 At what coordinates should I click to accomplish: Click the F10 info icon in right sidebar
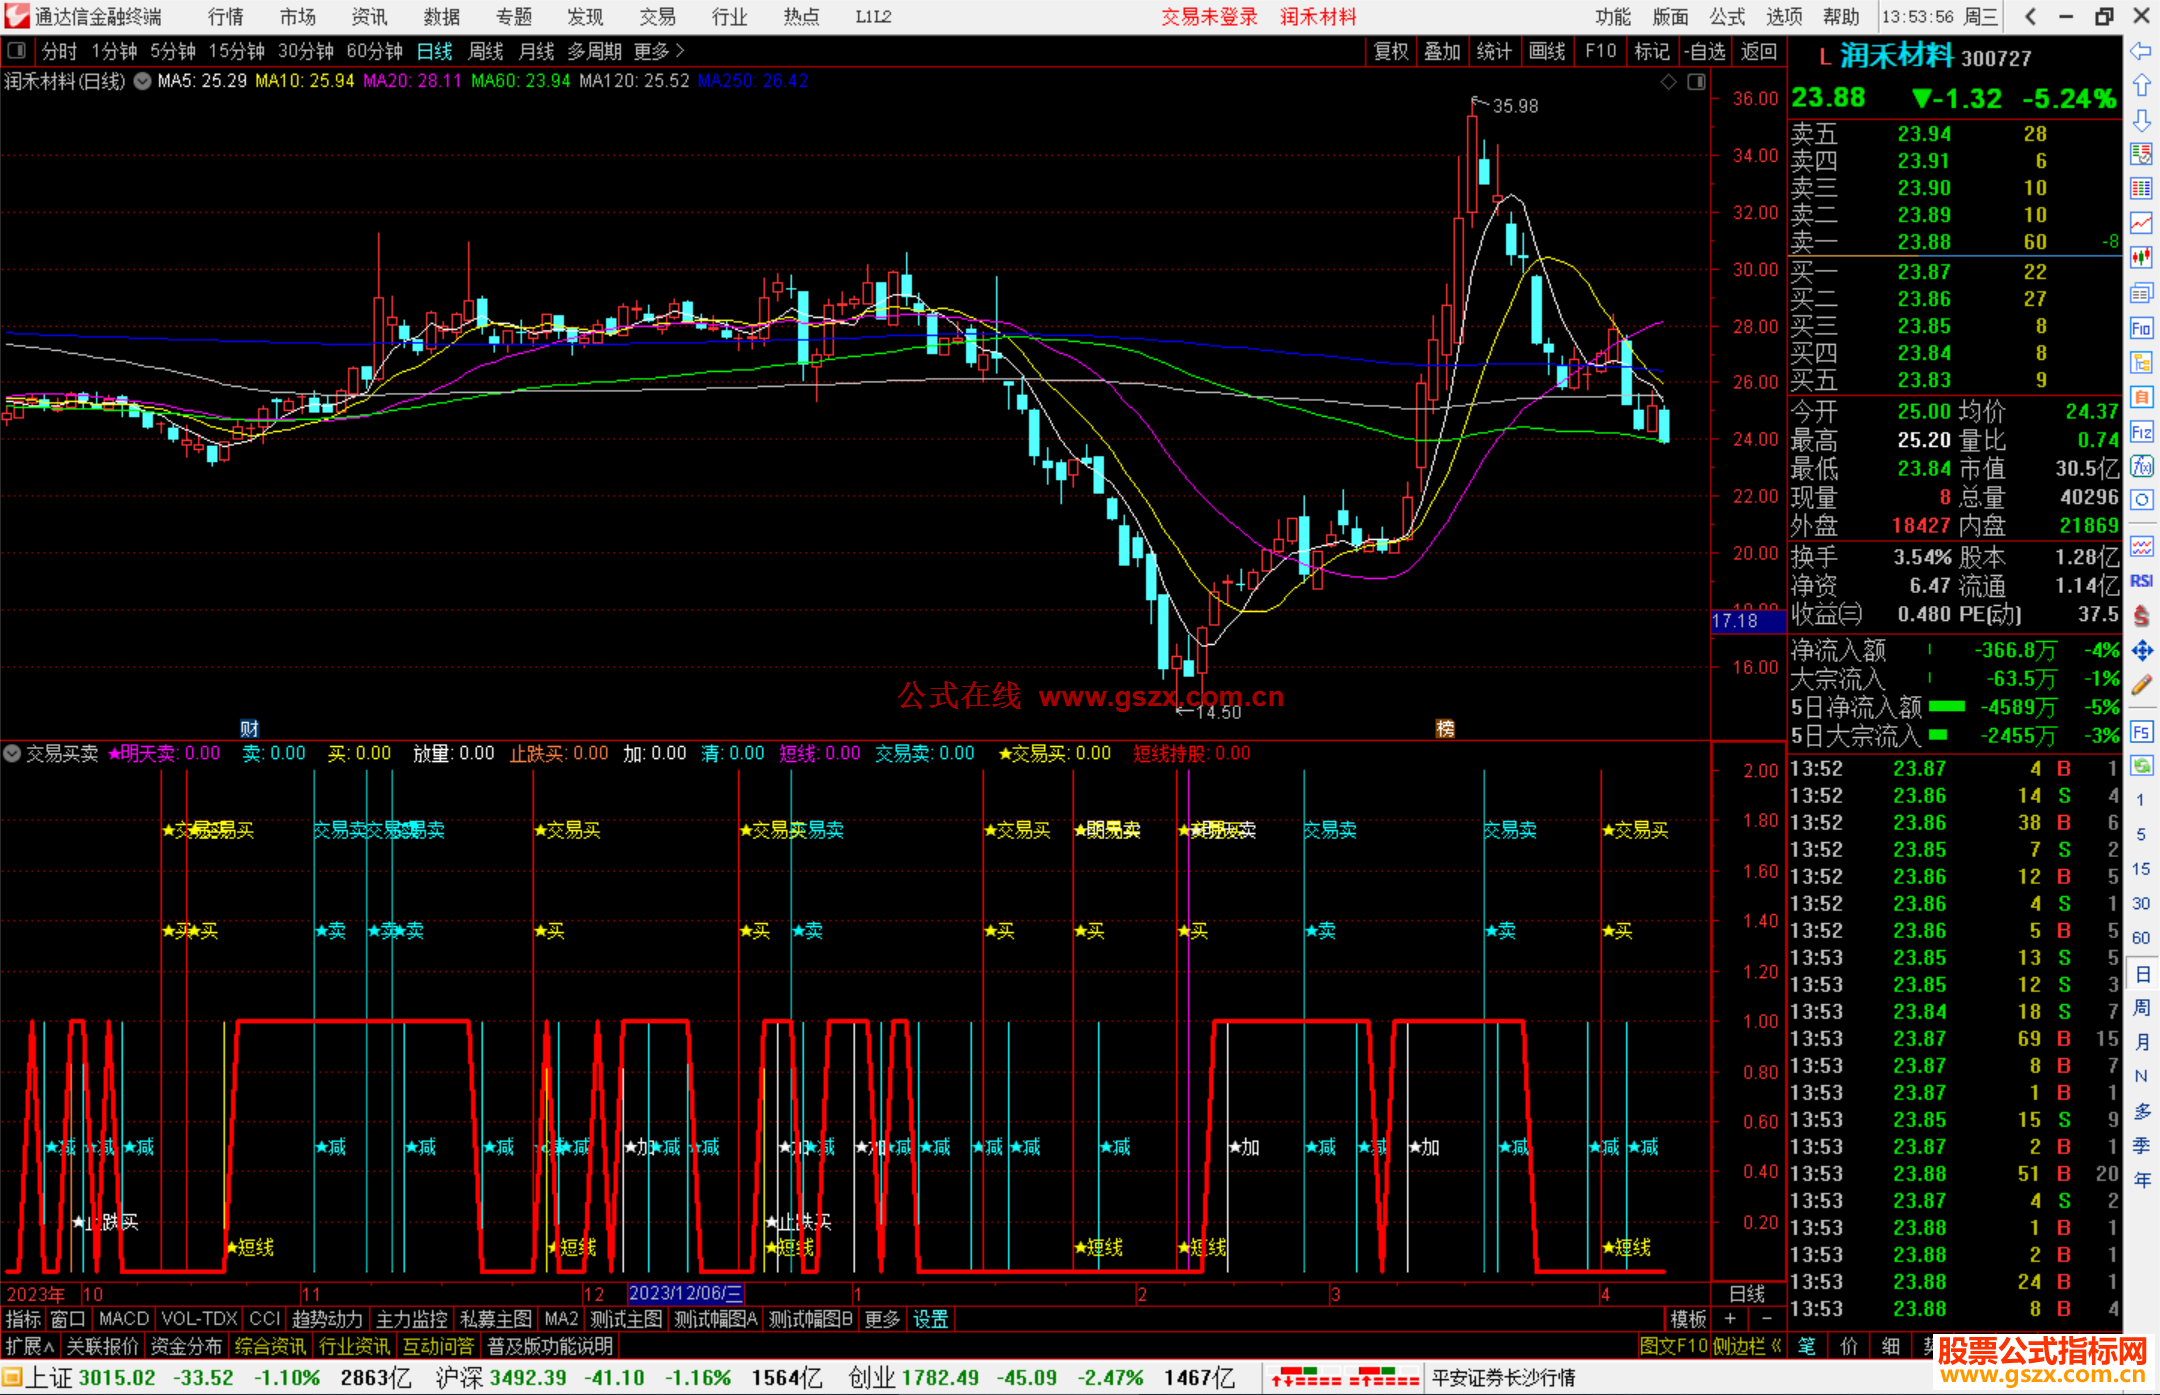[2141, 328]
